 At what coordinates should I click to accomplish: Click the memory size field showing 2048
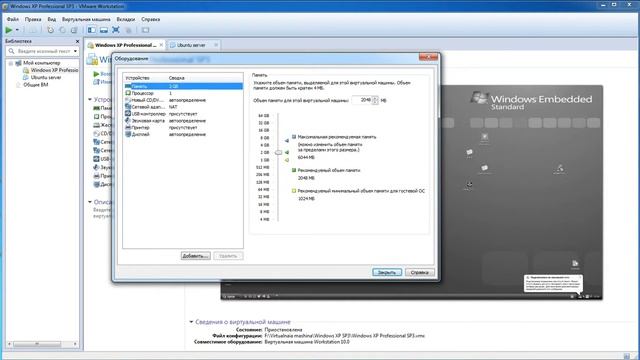[x=362, y=100]
